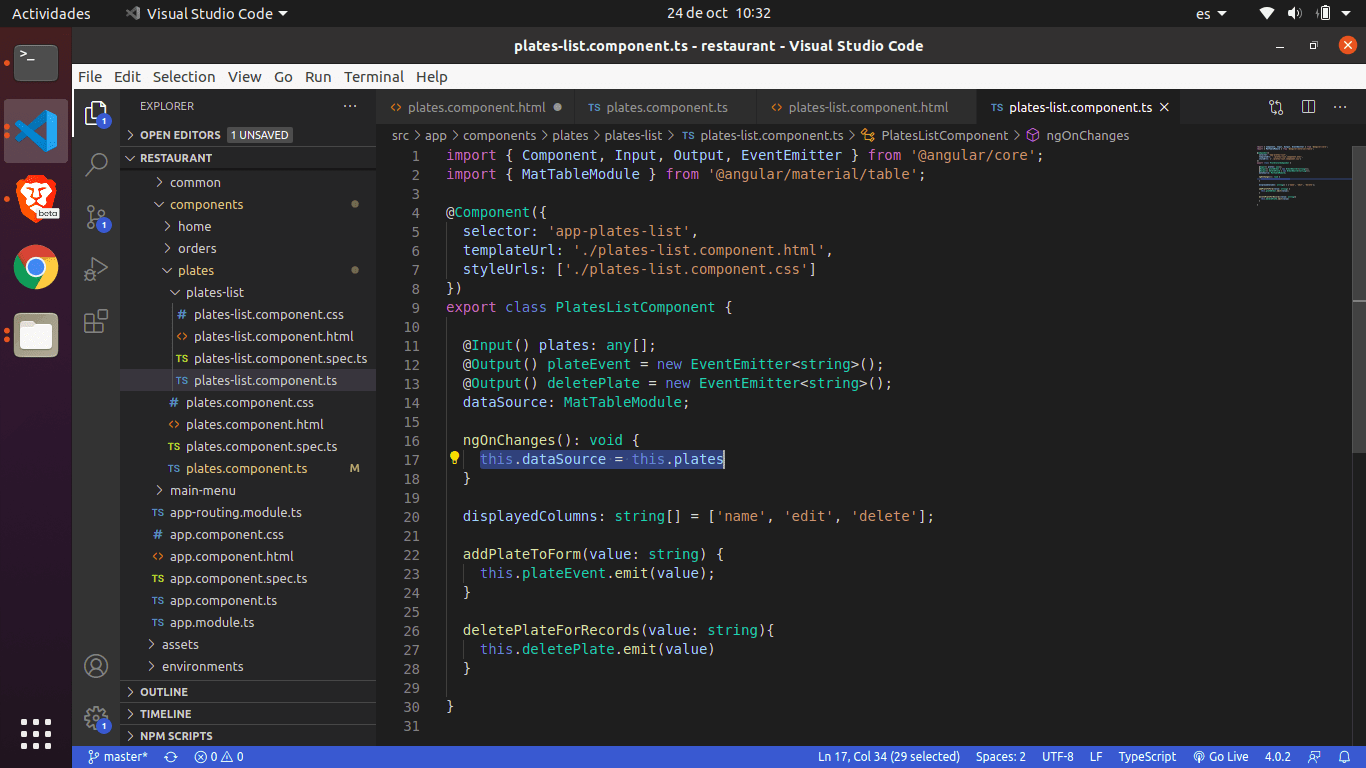Open the Search view in activity bar
This screenshot has width=1366, height=768.
(96, 165)
